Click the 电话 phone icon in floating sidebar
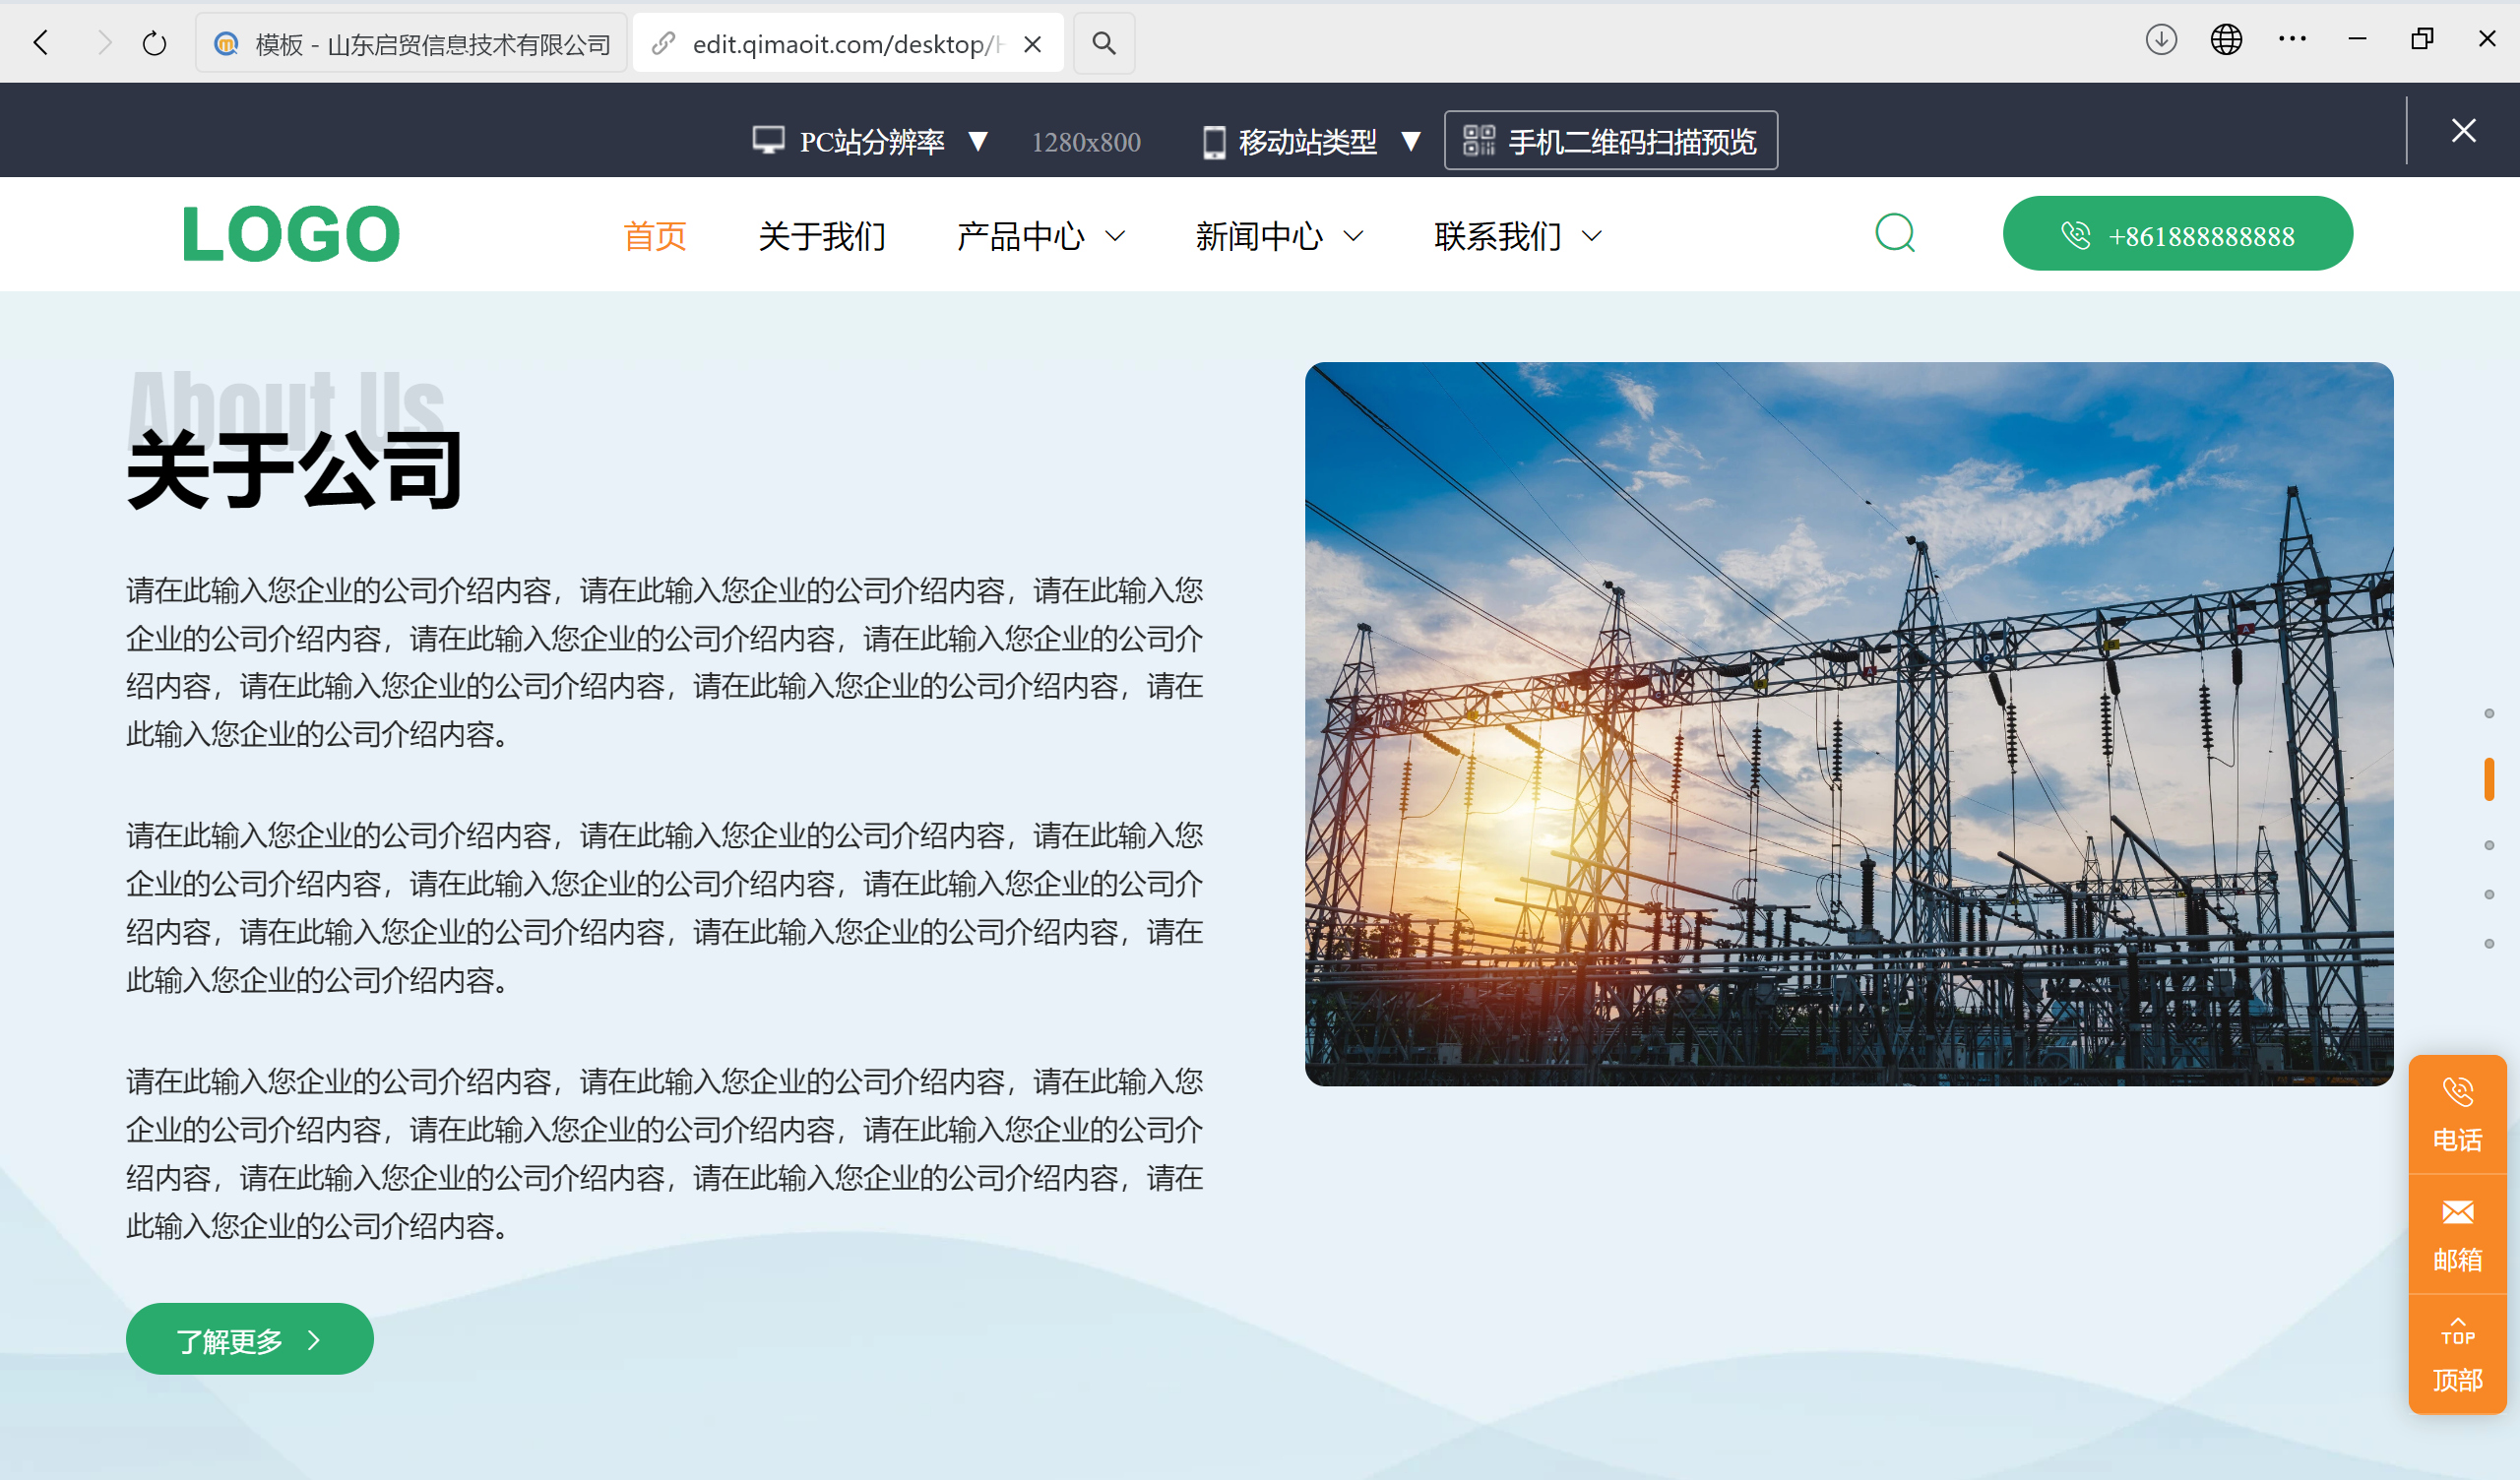 pyautogui.click(x=2456, y=1090)
